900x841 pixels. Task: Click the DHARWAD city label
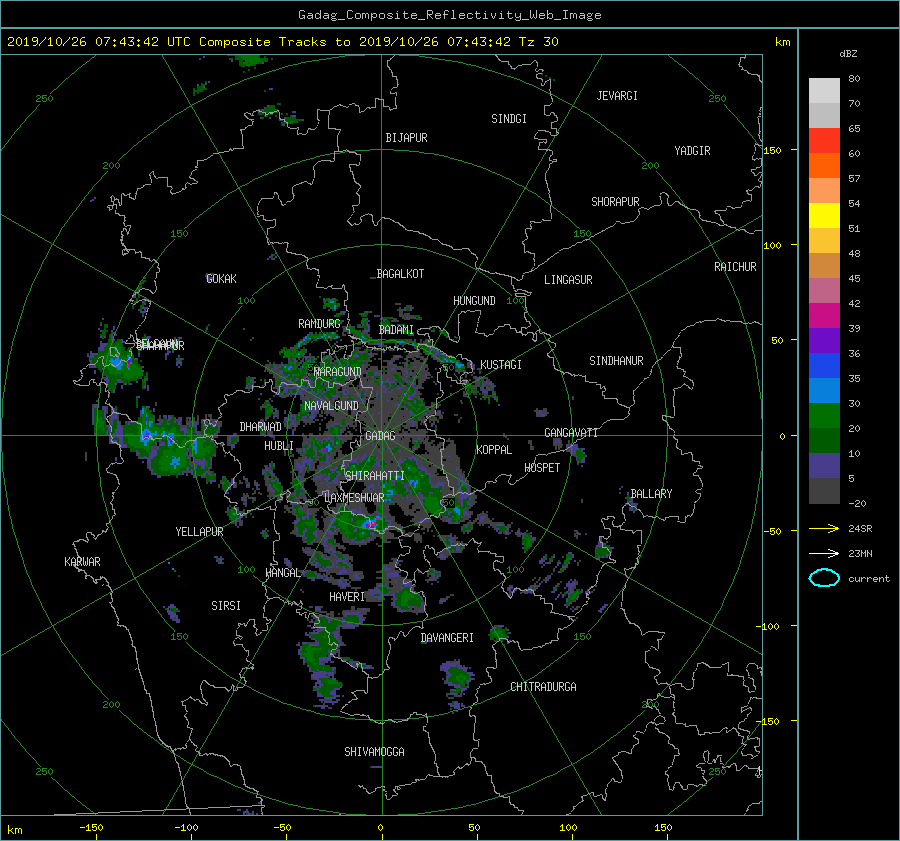(x=260, y=427)
